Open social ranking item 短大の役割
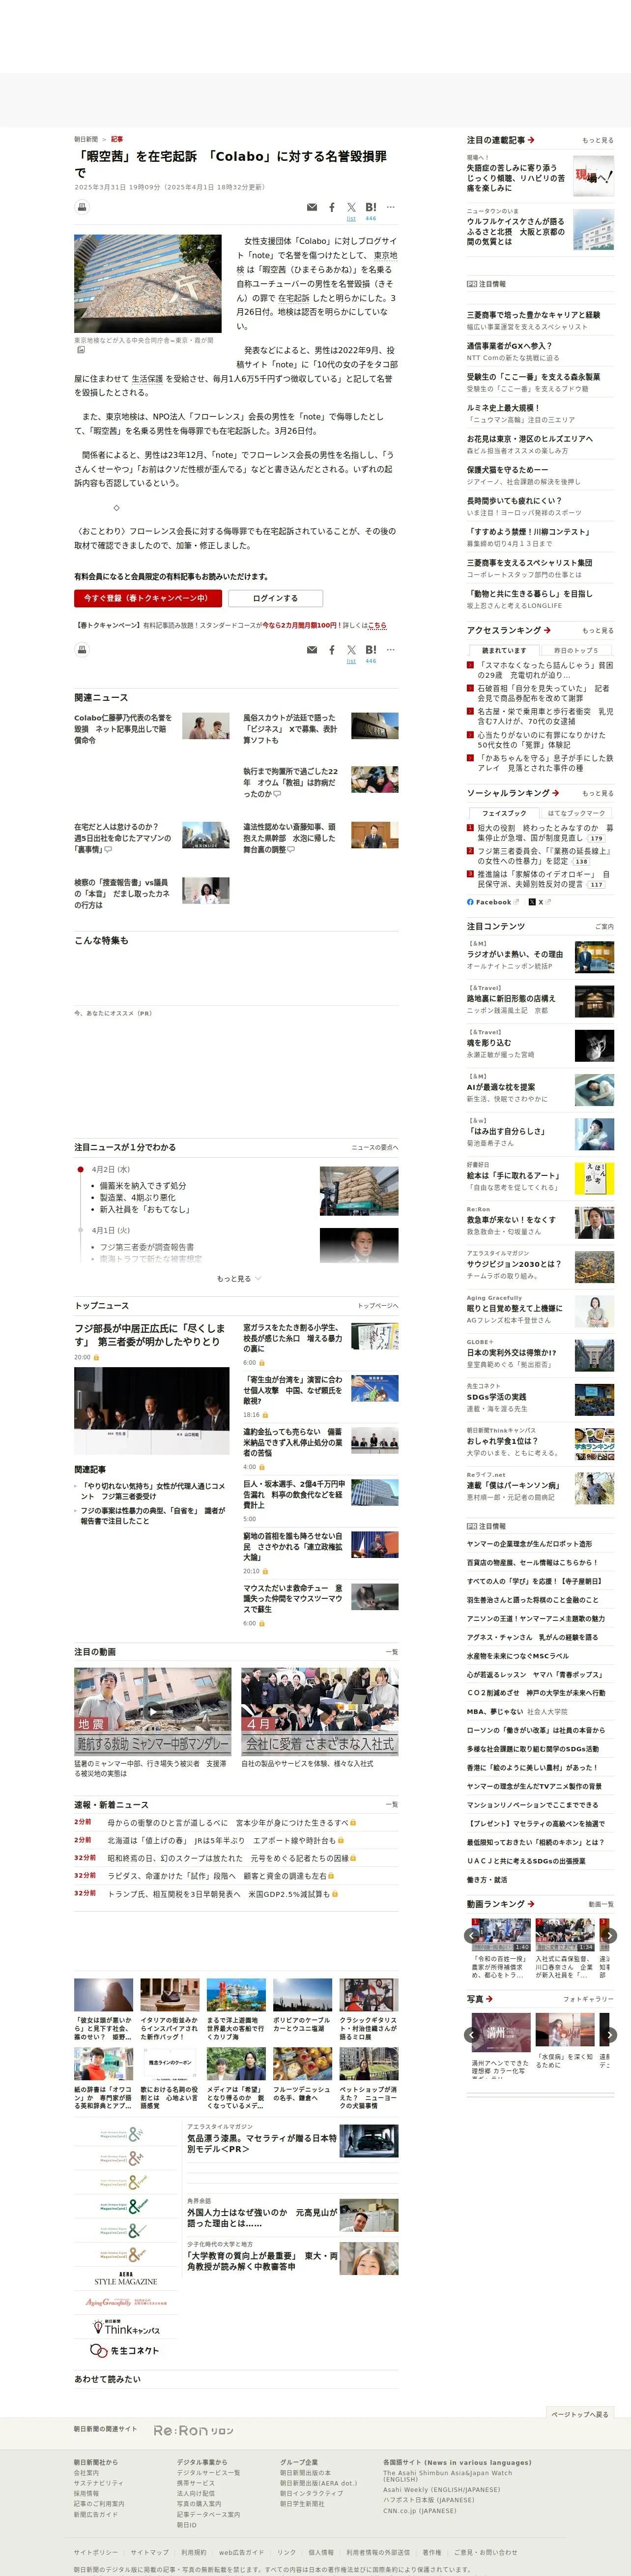 point(545,833)
